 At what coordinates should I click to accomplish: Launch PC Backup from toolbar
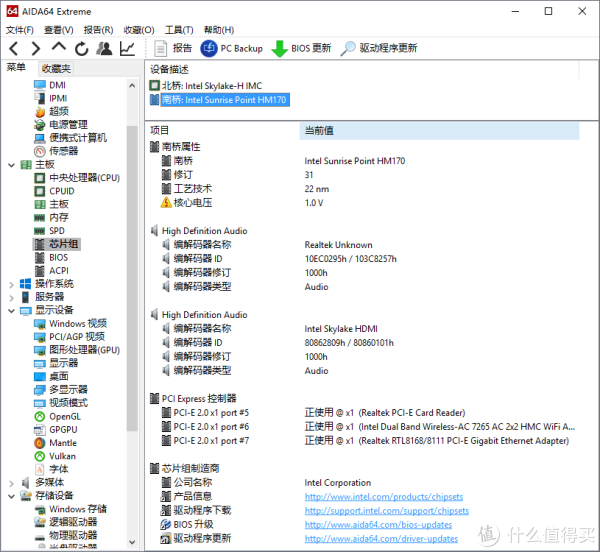tap(232, 49)
